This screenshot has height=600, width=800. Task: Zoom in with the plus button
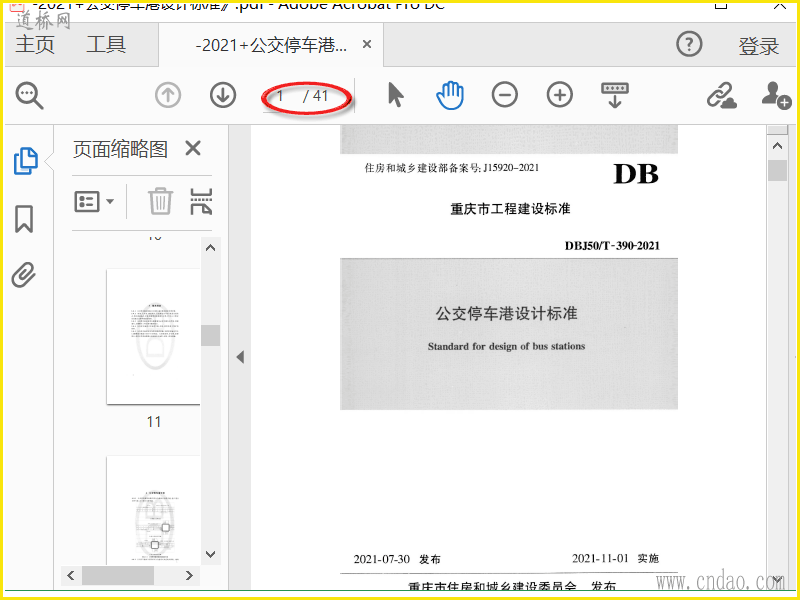(560, 95)
